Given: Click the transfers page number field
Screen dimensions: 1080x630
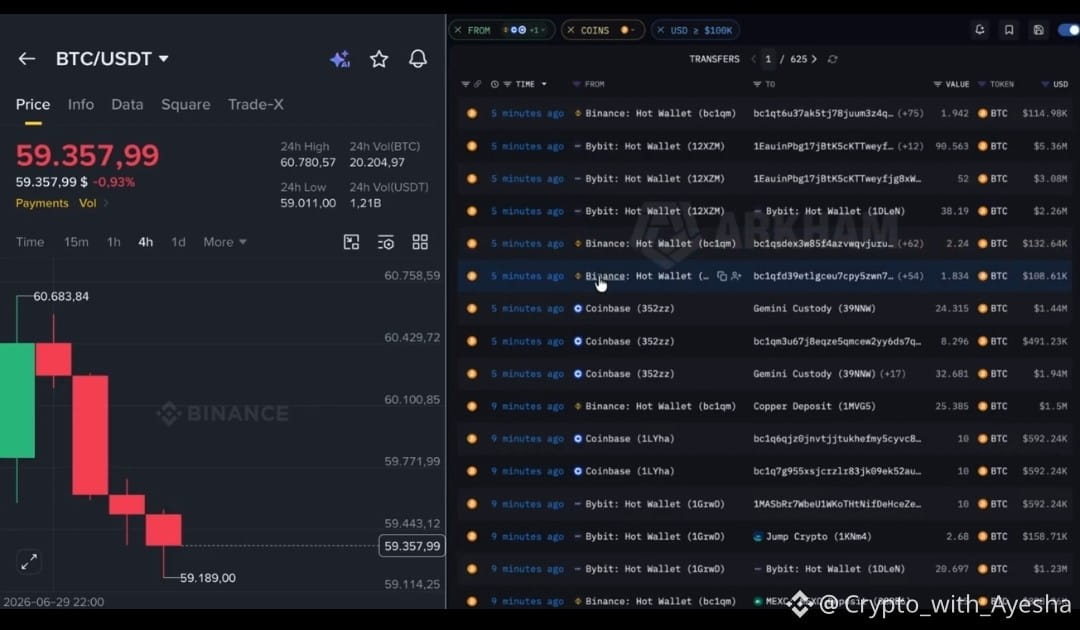Looking at the screenshot, I should pos(768,59).
